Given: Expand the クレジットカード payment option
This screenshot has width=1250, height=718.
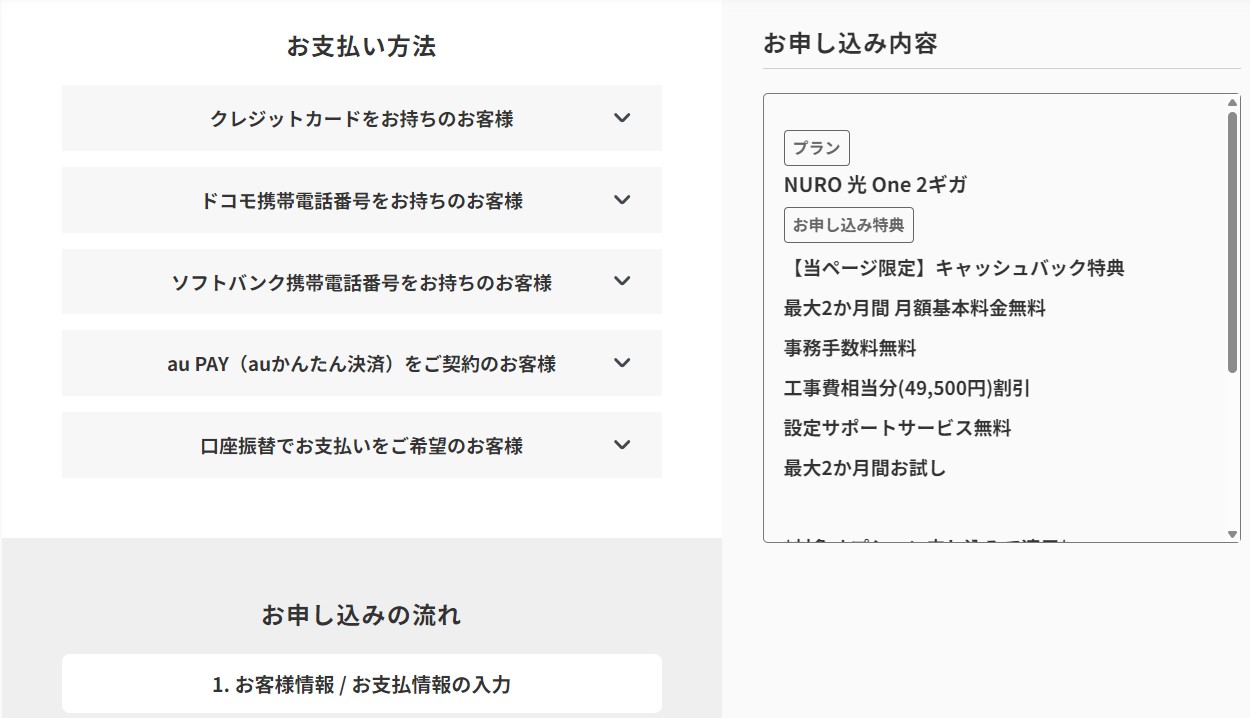Looking at the screenshot, I should click(362, 117).
